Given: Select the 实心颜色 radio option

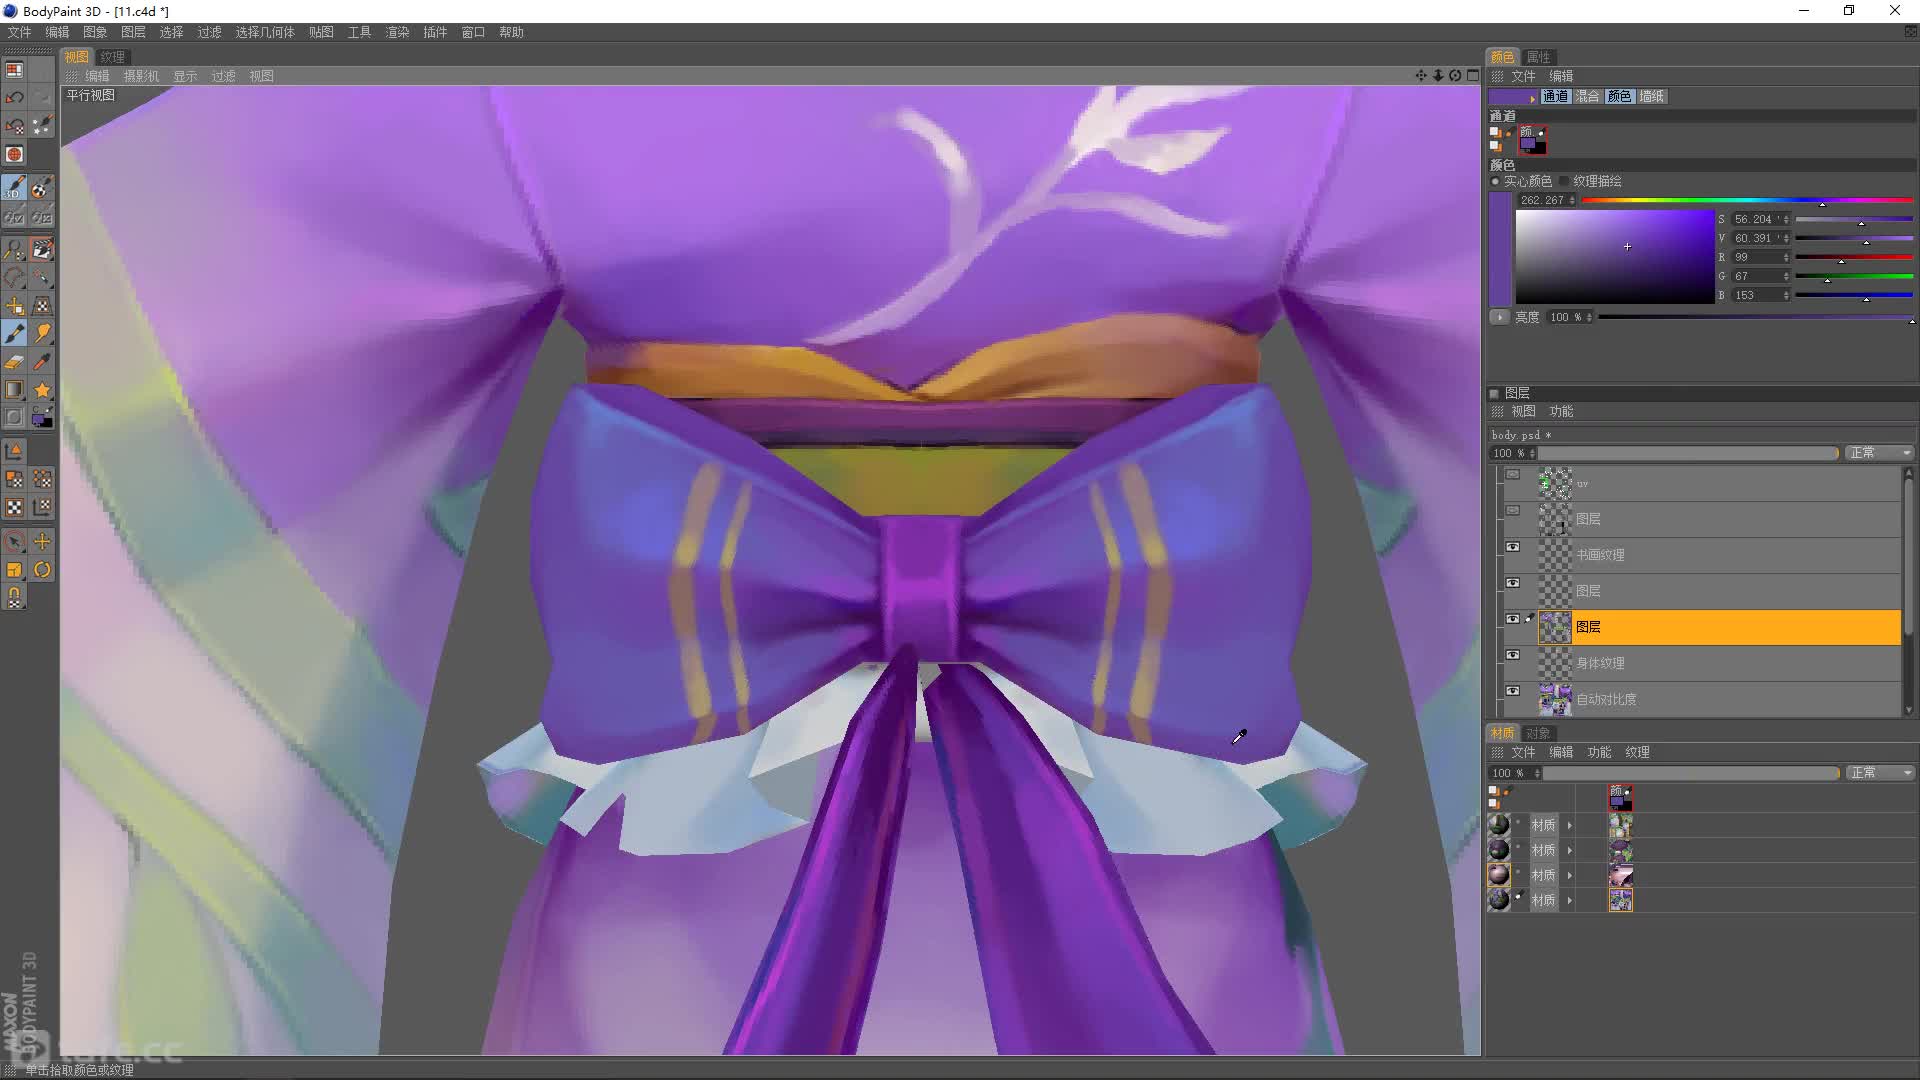Looking at the screenshot, I should point(1496,181).
